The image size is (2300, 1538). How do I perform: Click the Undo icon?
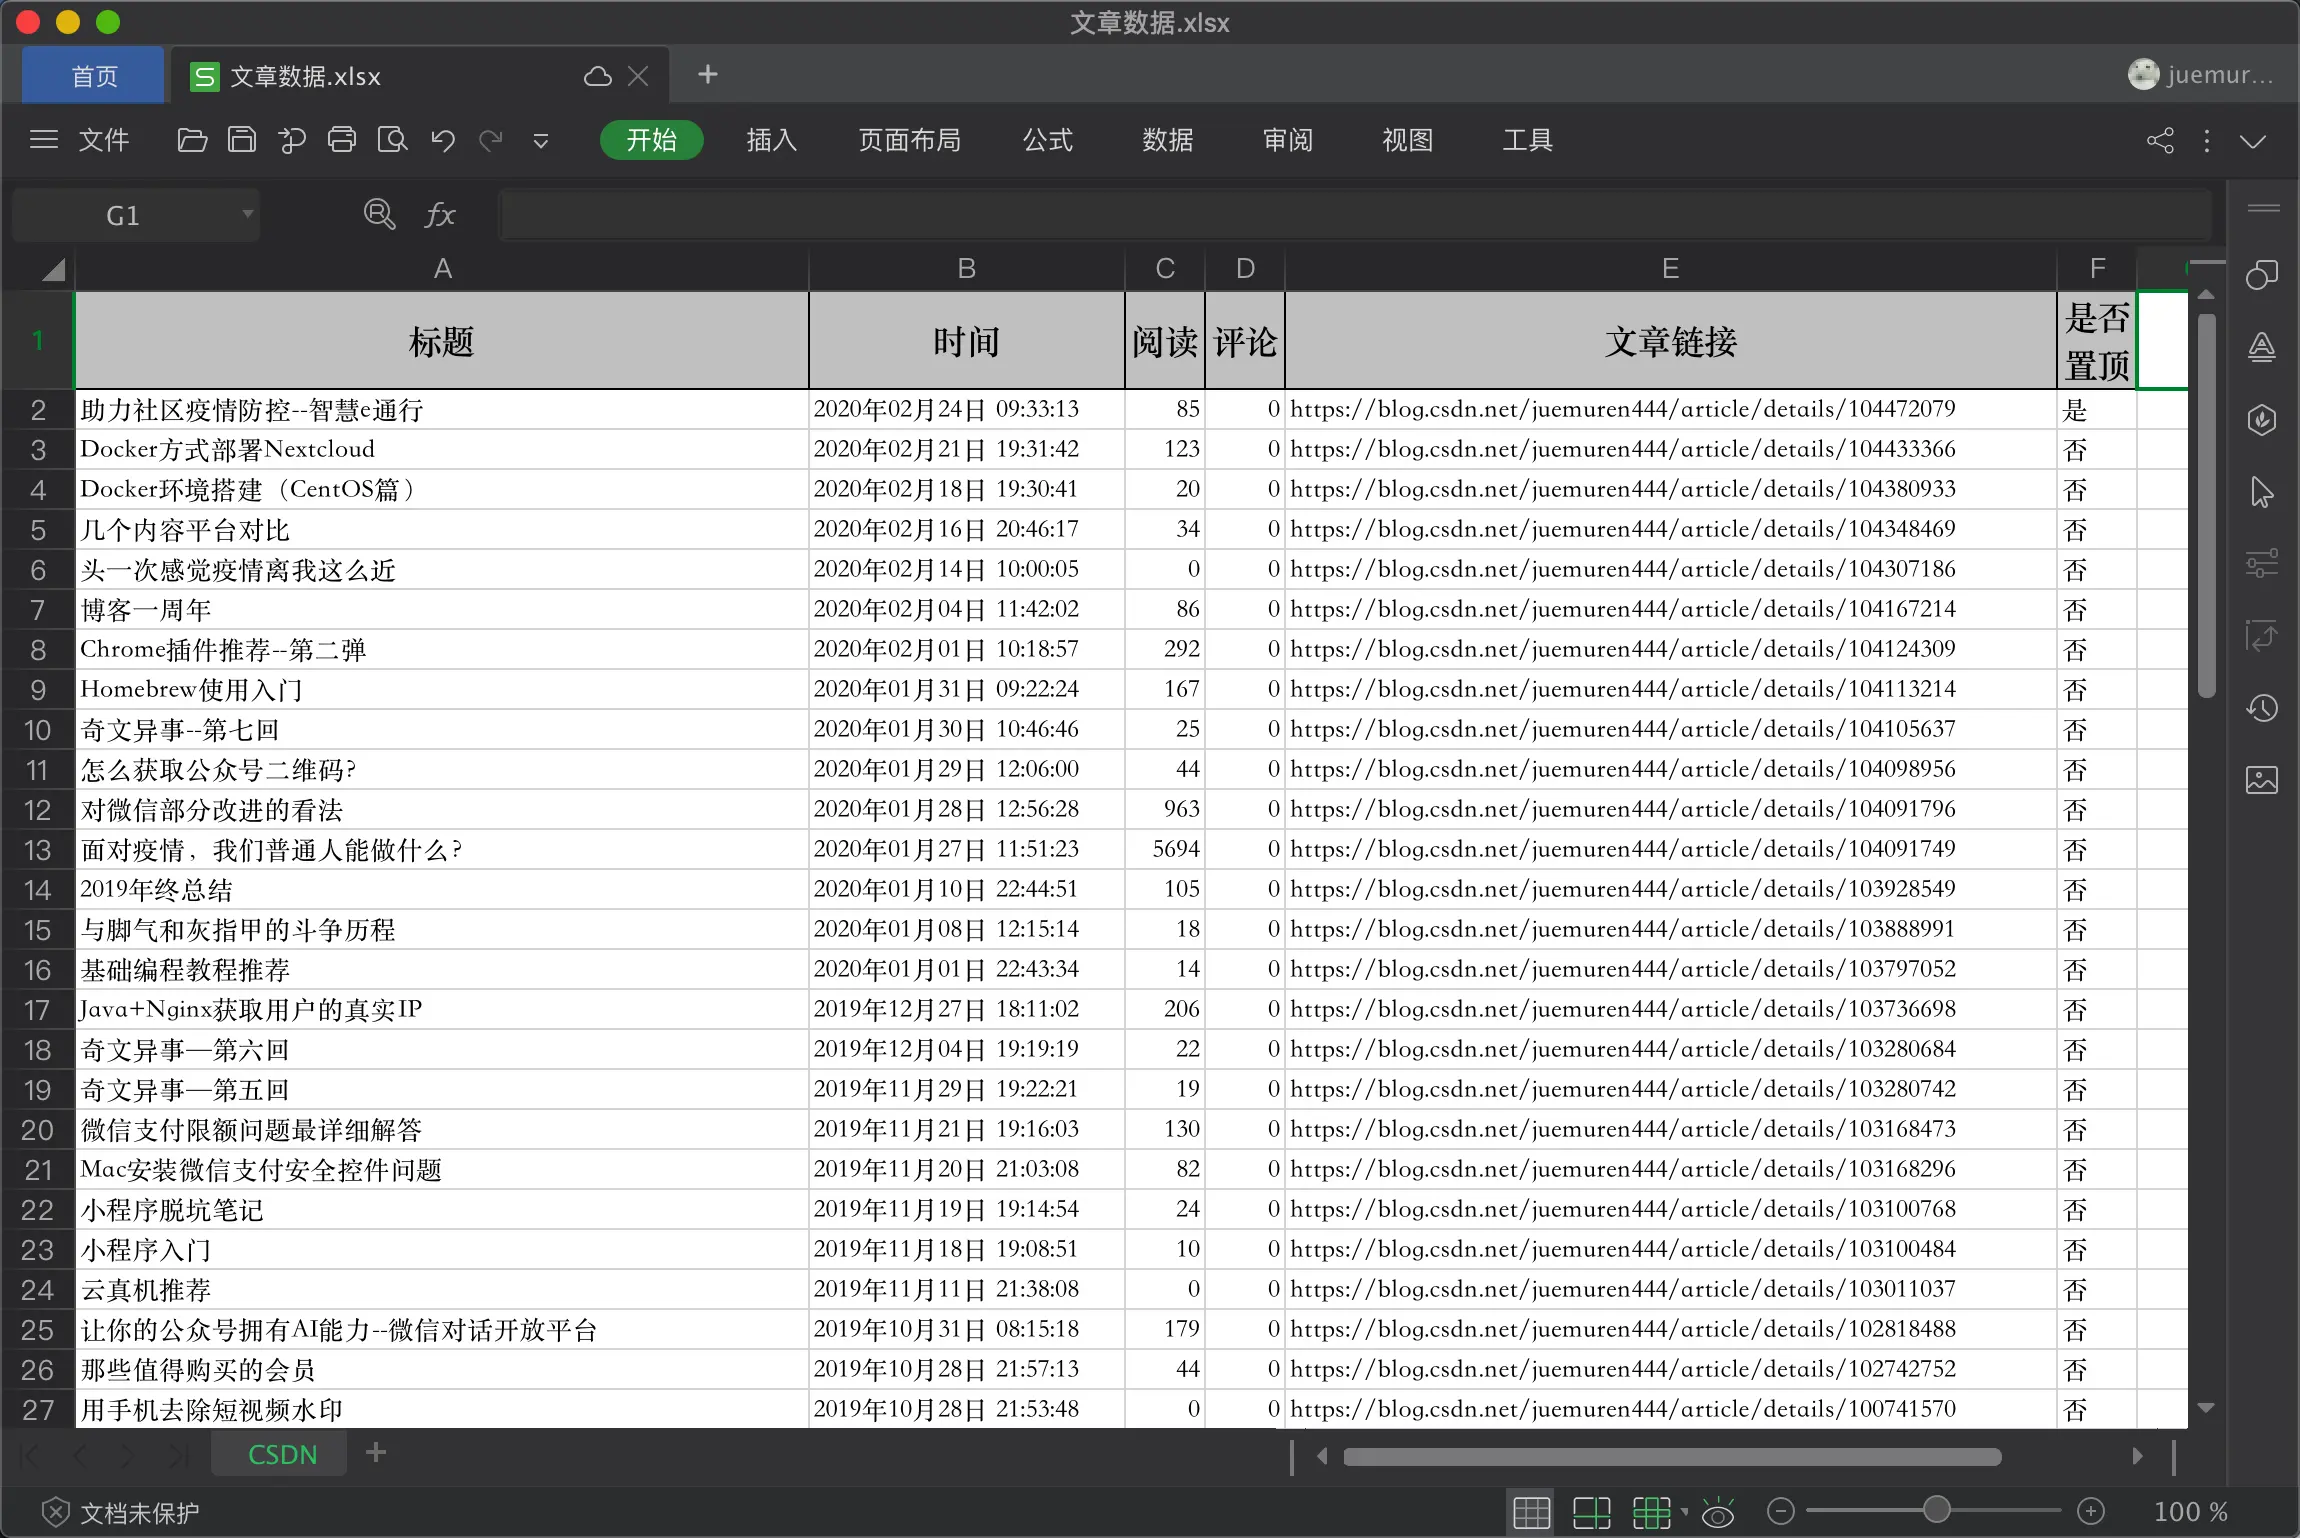(x=442, y=140)
